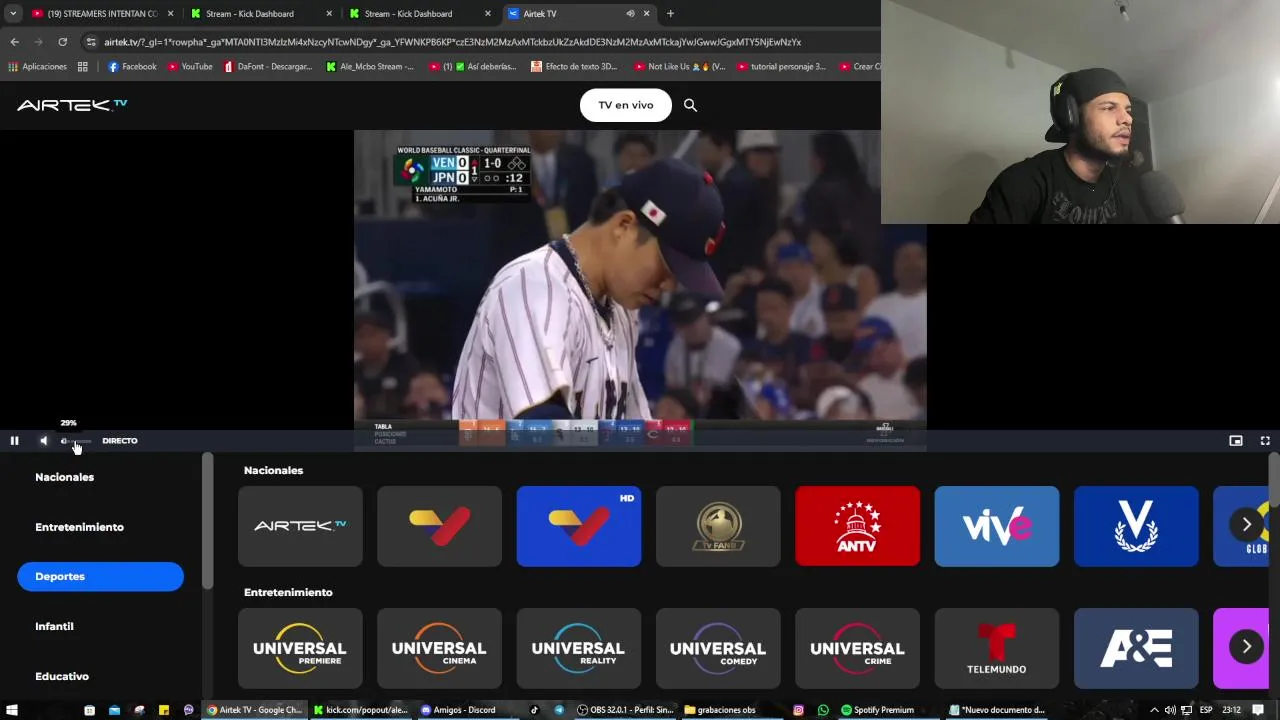This screenshot has height=720, width=1280.
Task: Open the YouTube bookmark
Action: [x=190, y=67]
